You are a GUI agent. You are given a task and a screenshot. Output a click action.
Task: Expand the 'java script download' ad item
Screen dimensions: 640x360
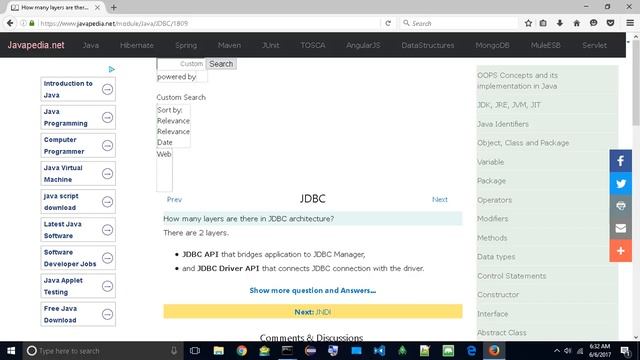coord(107,202)
